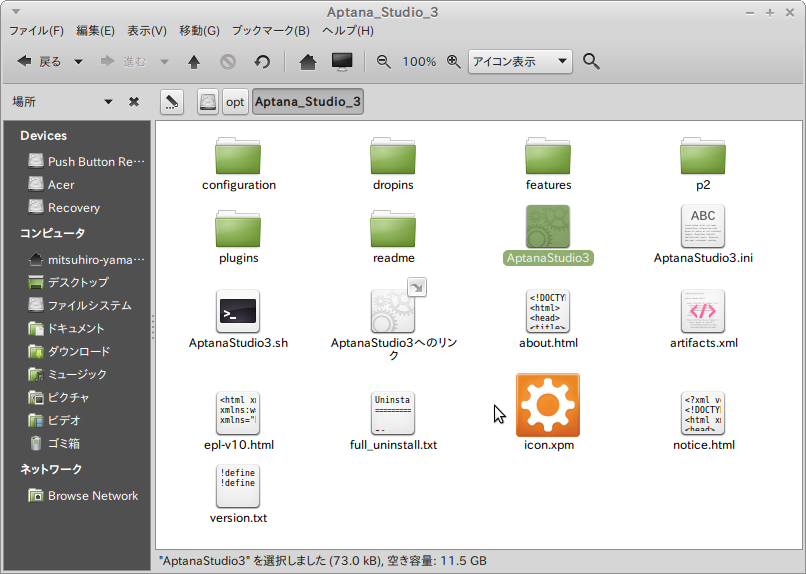Open the 編集(E) menu
The width and height of the screenshot is (806, 574).
95,31
